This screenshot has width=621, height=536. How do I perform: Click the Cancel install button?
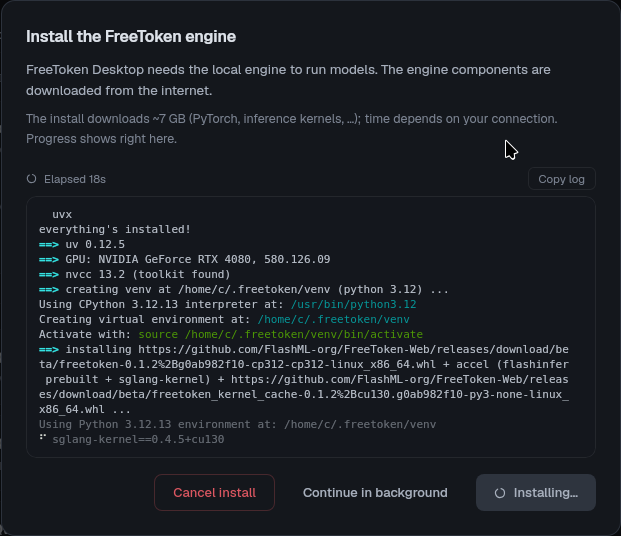[x=214, y=492]
